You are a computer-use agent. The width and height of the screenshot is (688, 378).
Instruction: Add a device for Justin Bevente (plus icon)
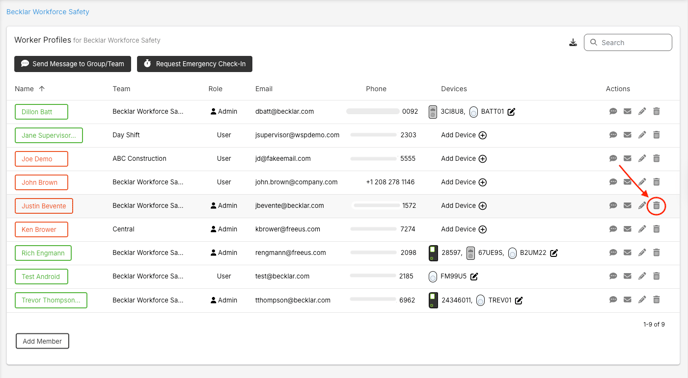pos(483,206)
